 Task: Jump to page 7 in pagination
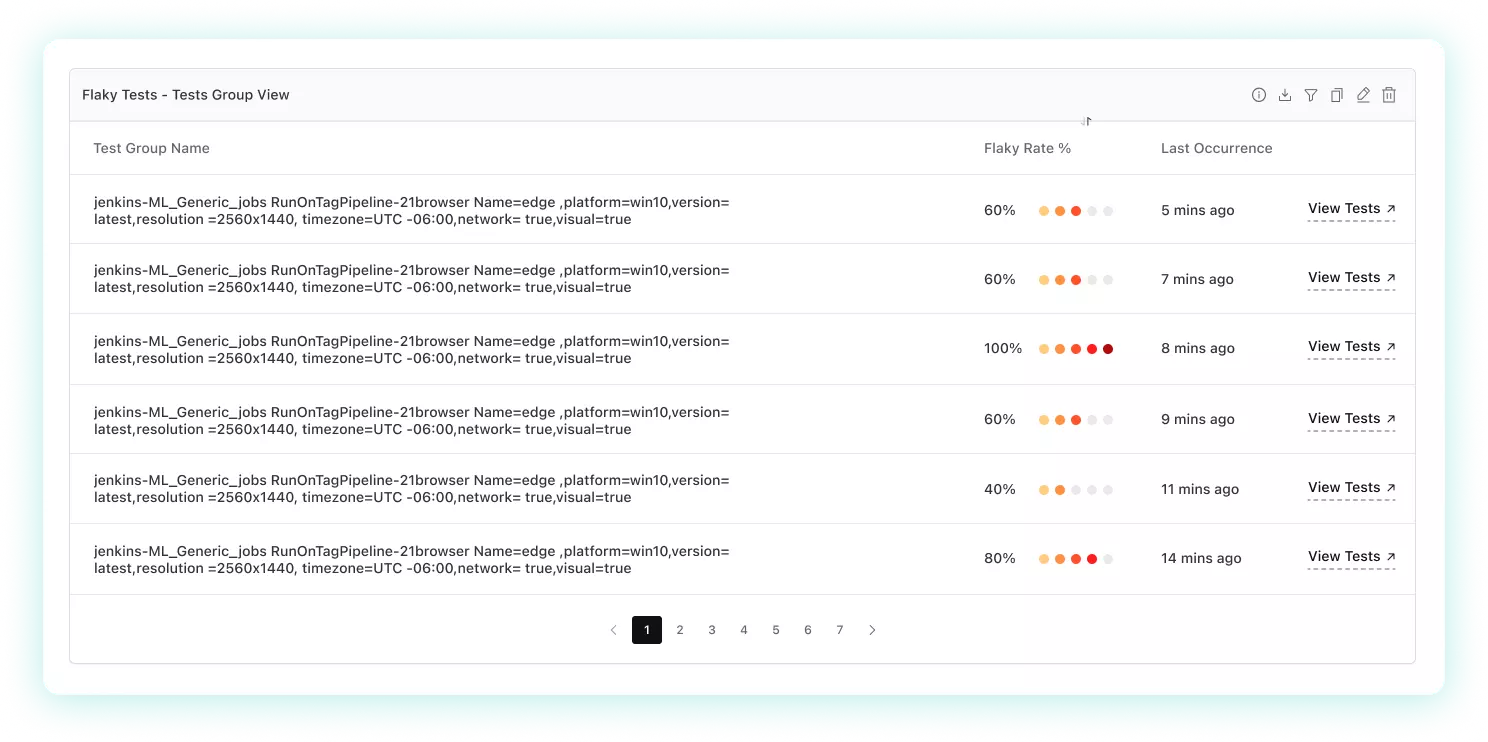(840, 630)
